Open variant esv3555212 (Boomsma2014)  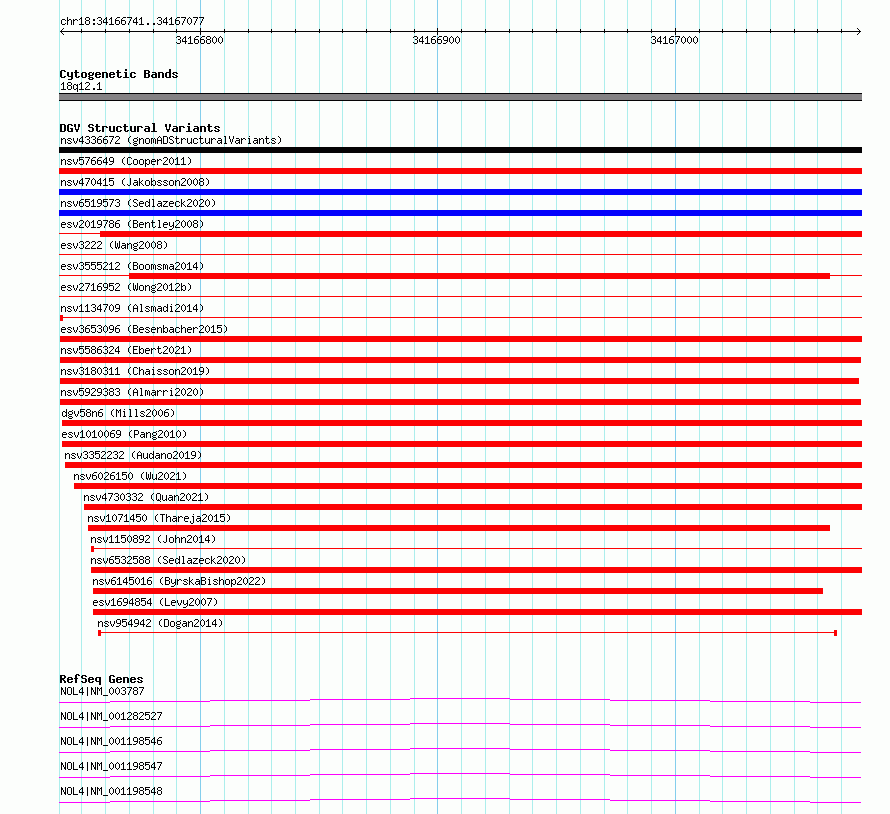point(132,266)
